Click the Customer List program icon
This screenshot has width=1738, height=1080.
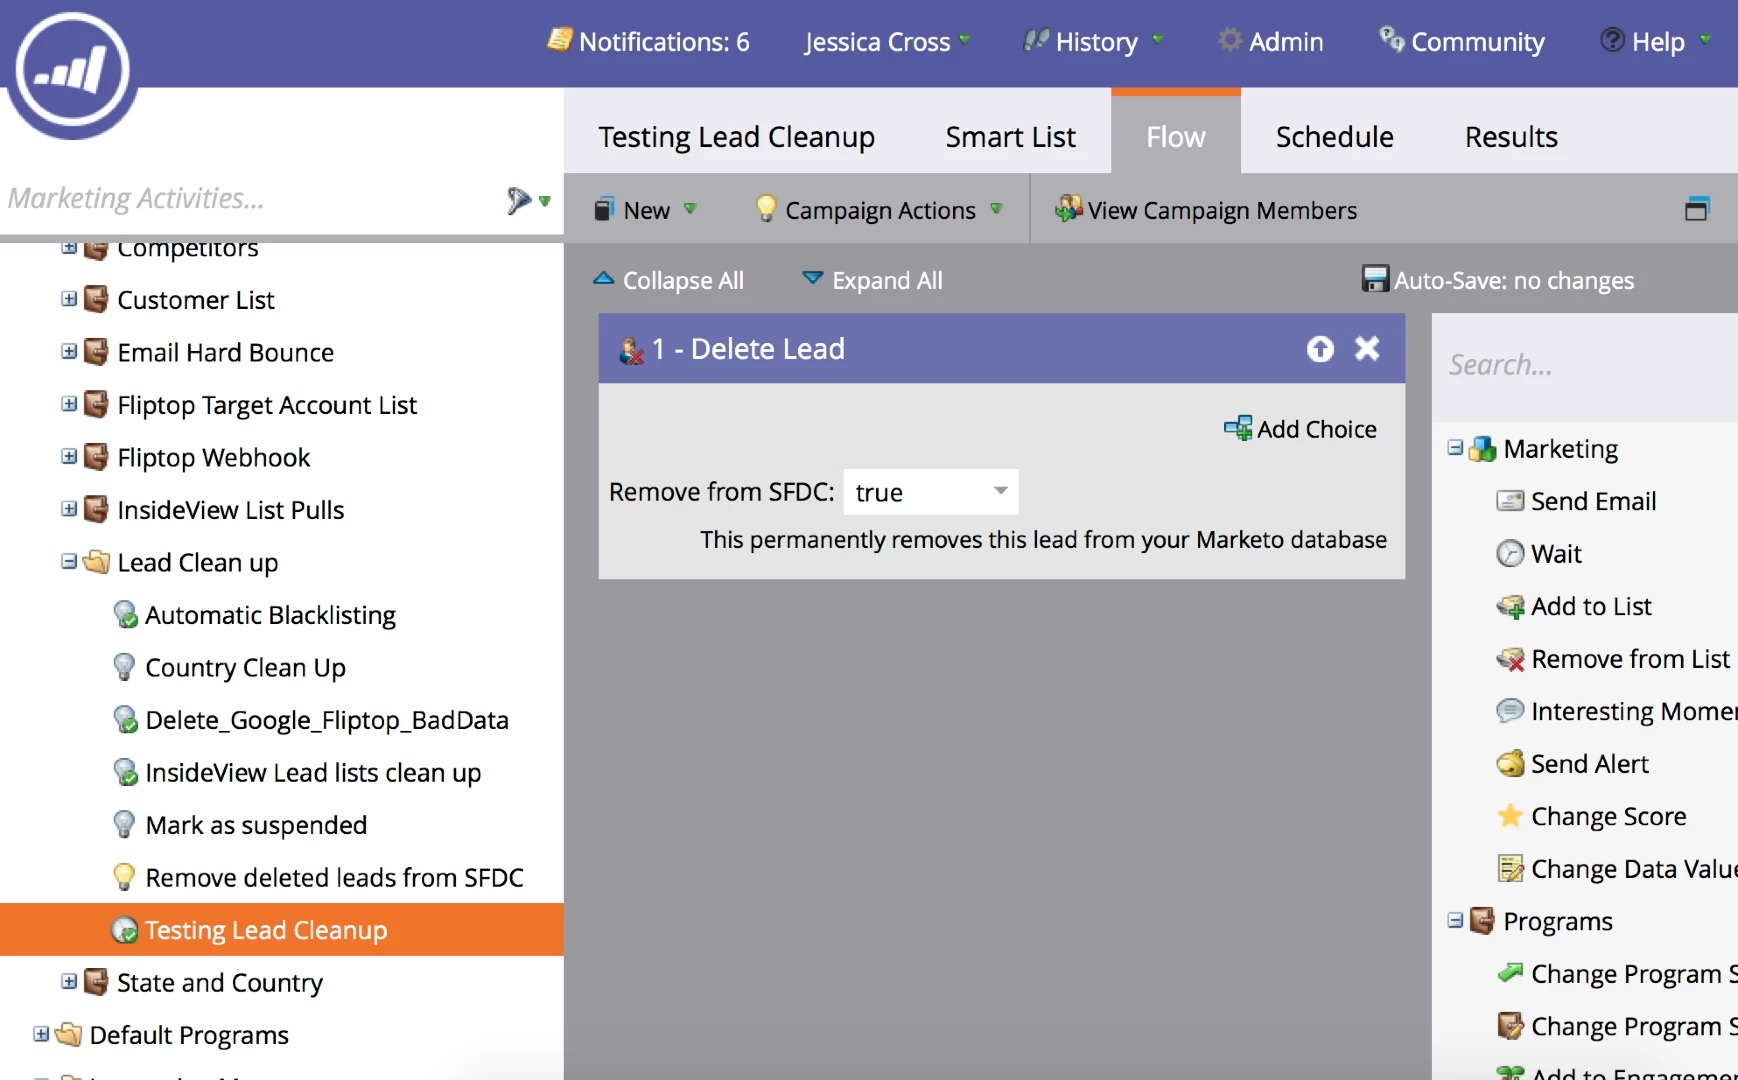96,299
